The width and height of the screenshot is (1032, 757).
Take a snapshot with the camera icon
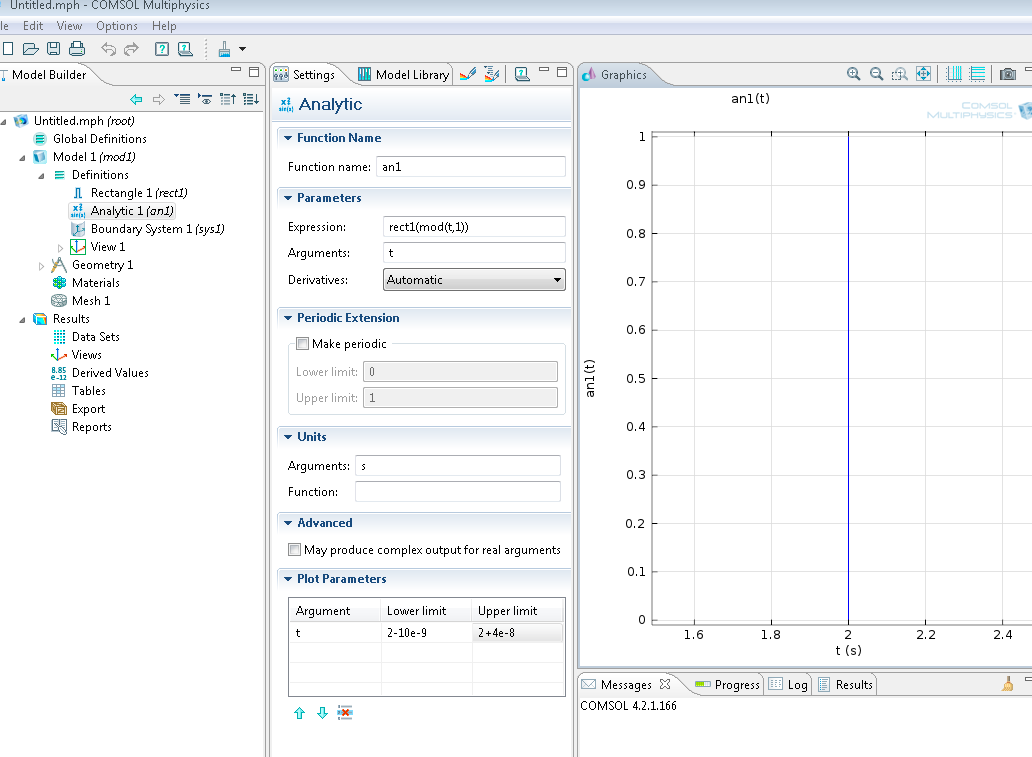point(1008,74)
